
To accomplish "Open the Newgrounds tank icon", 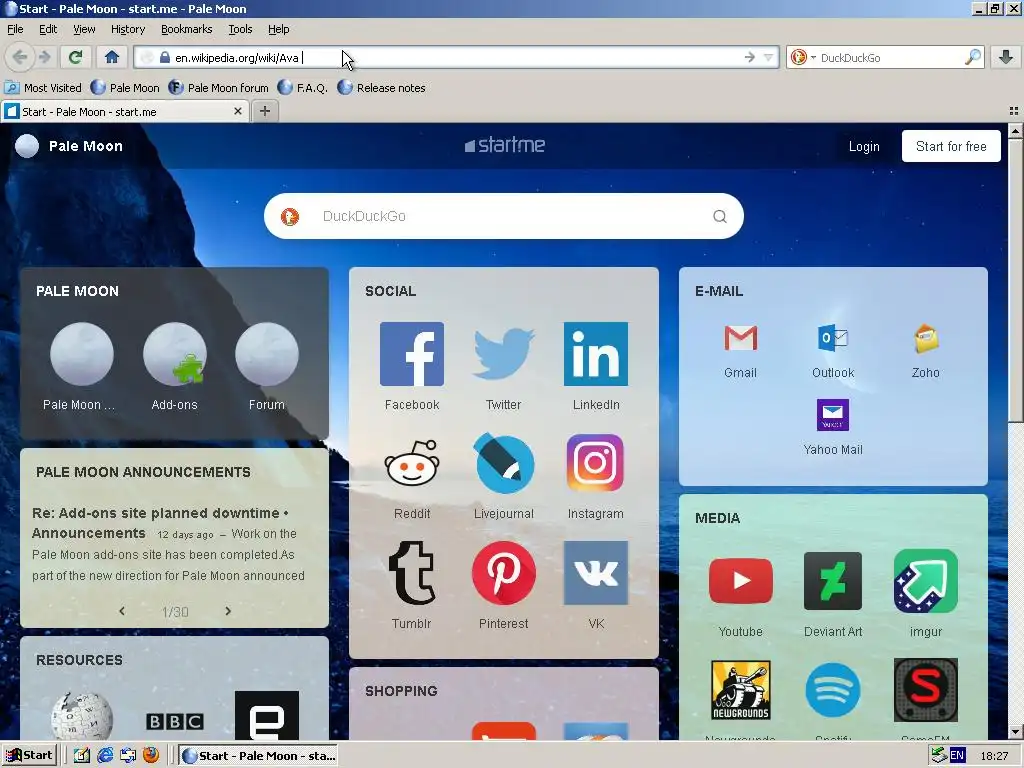I will (x=741, y=690).
